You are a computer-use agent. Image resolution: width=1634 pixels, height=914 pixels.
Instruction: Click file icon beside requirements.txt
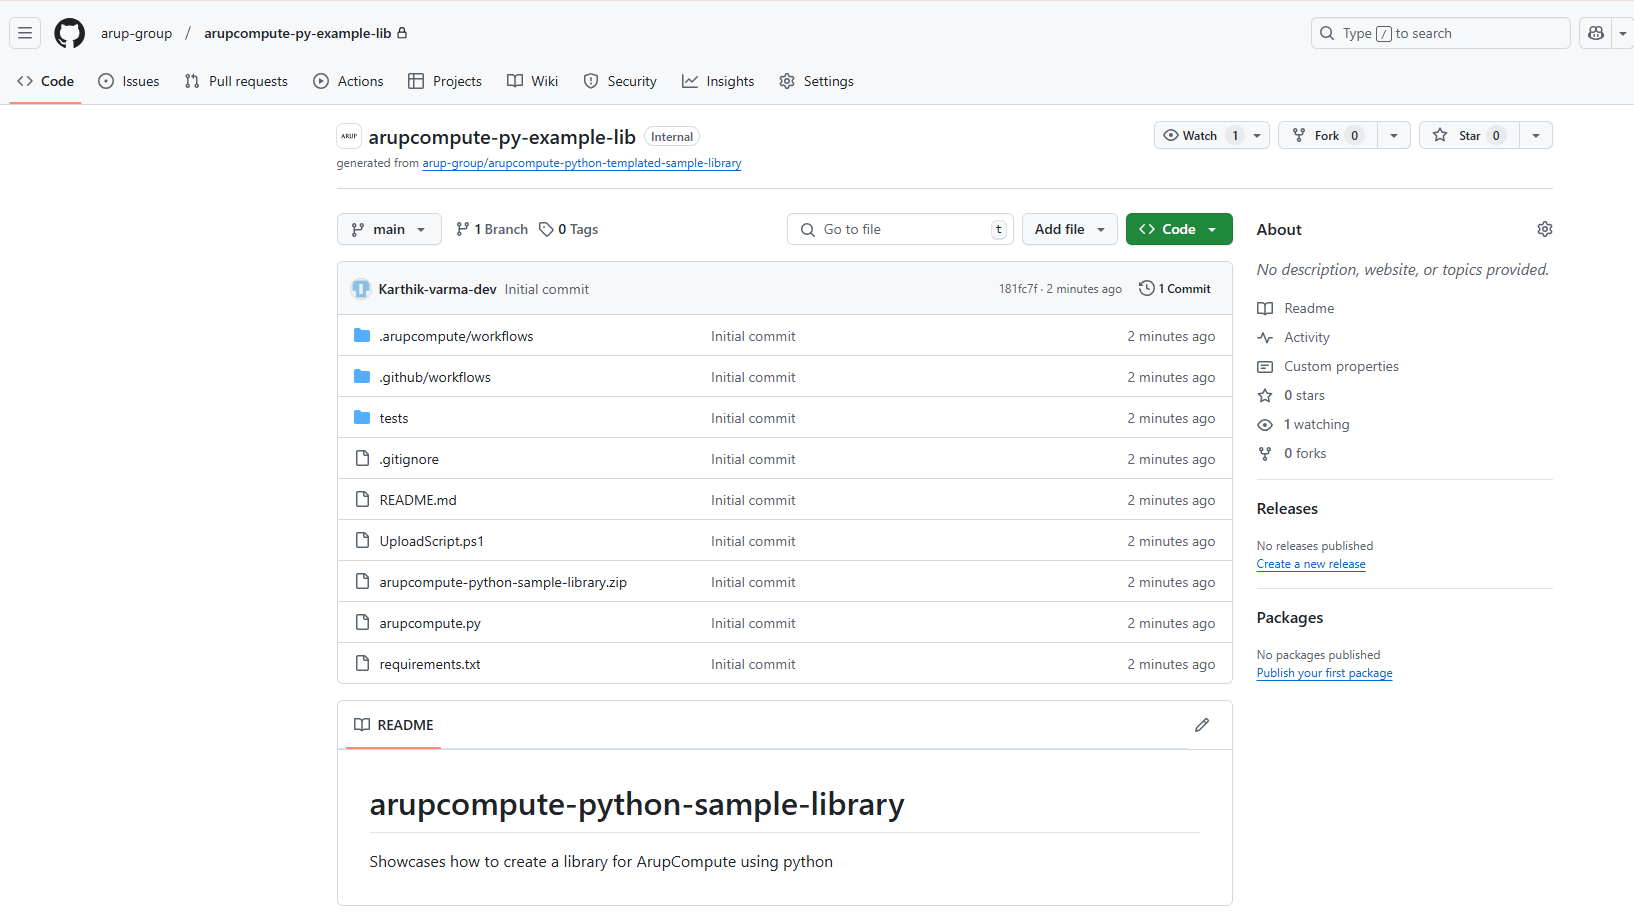point(362,663)
